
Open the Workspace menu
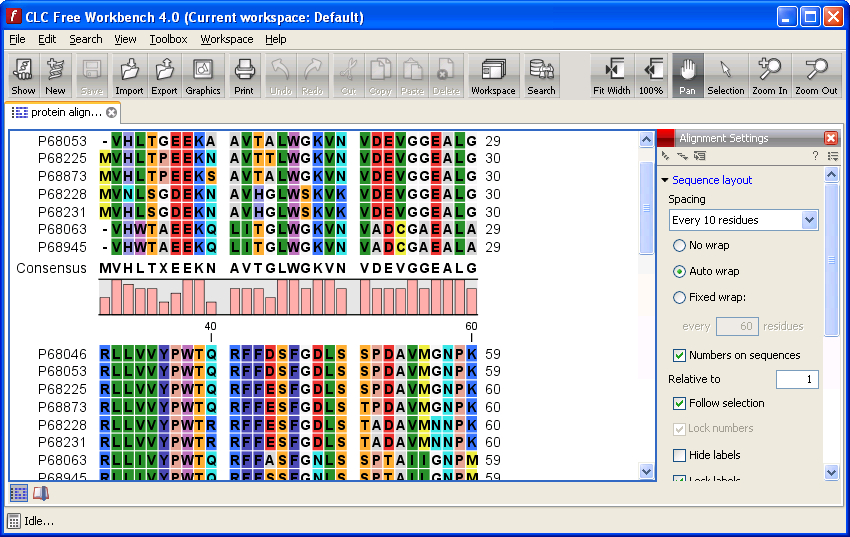tap(226, 39)
